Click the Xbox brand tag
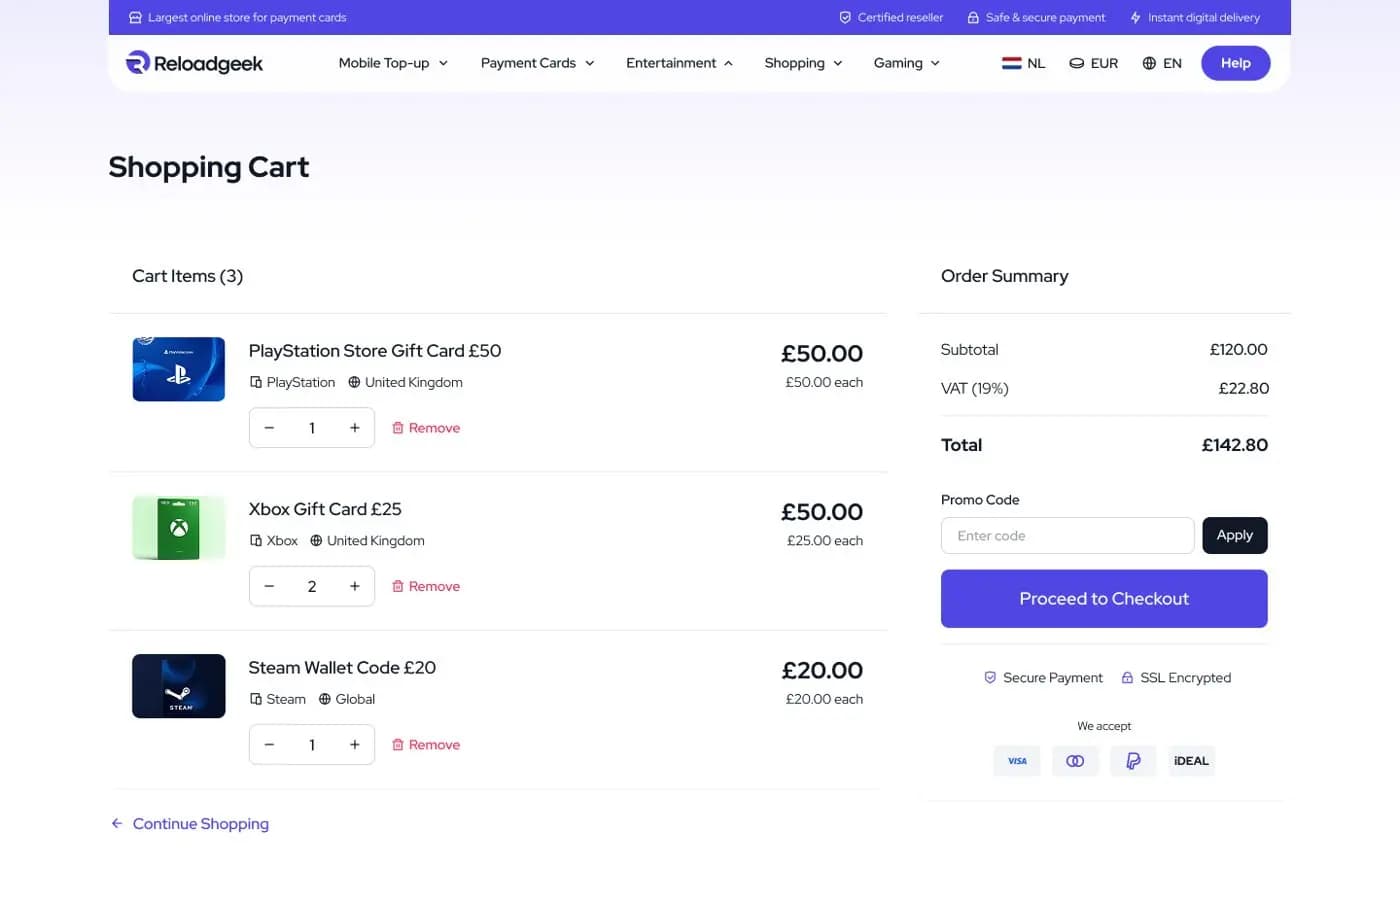 point(273,541)
